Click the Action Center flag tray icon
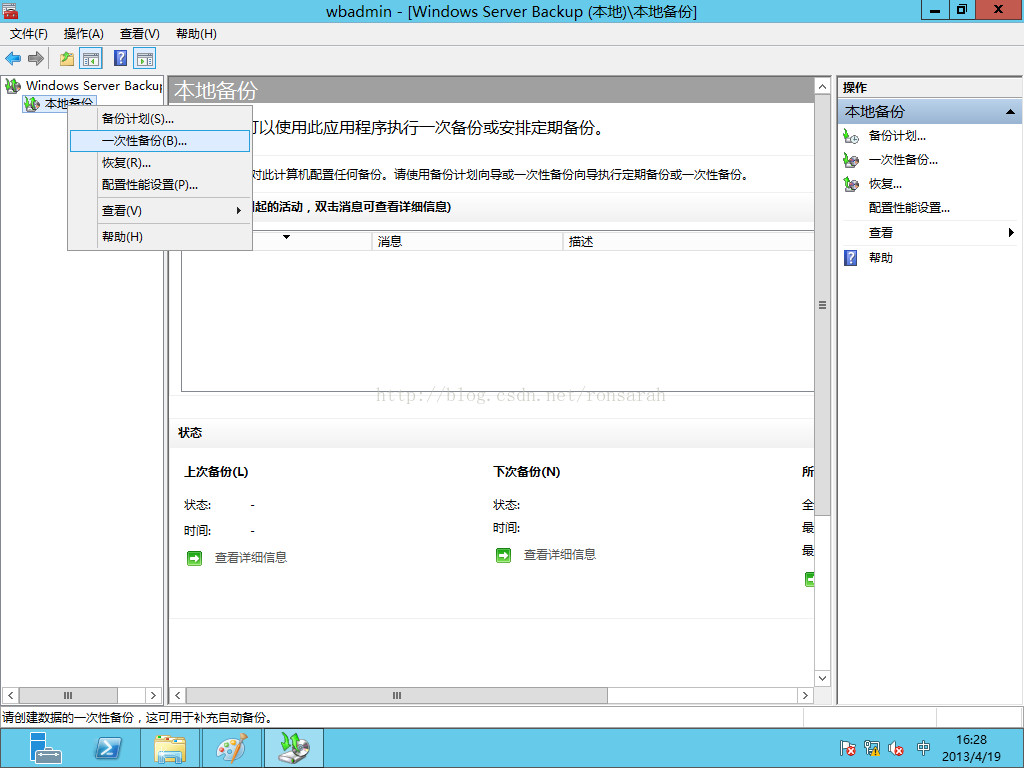The height and width of the screenshot is (768, 1024). (848, 748)
